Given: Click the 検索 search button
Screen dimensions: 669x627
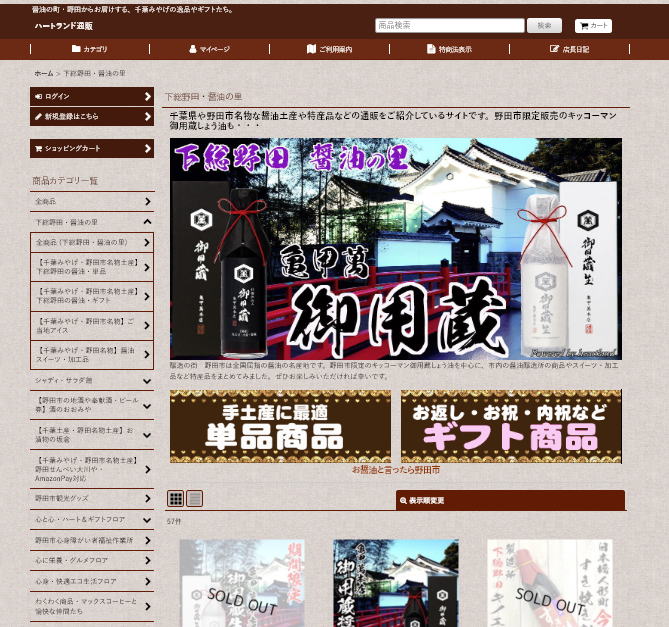Looking at the screenshot, I should pos(544,26).
